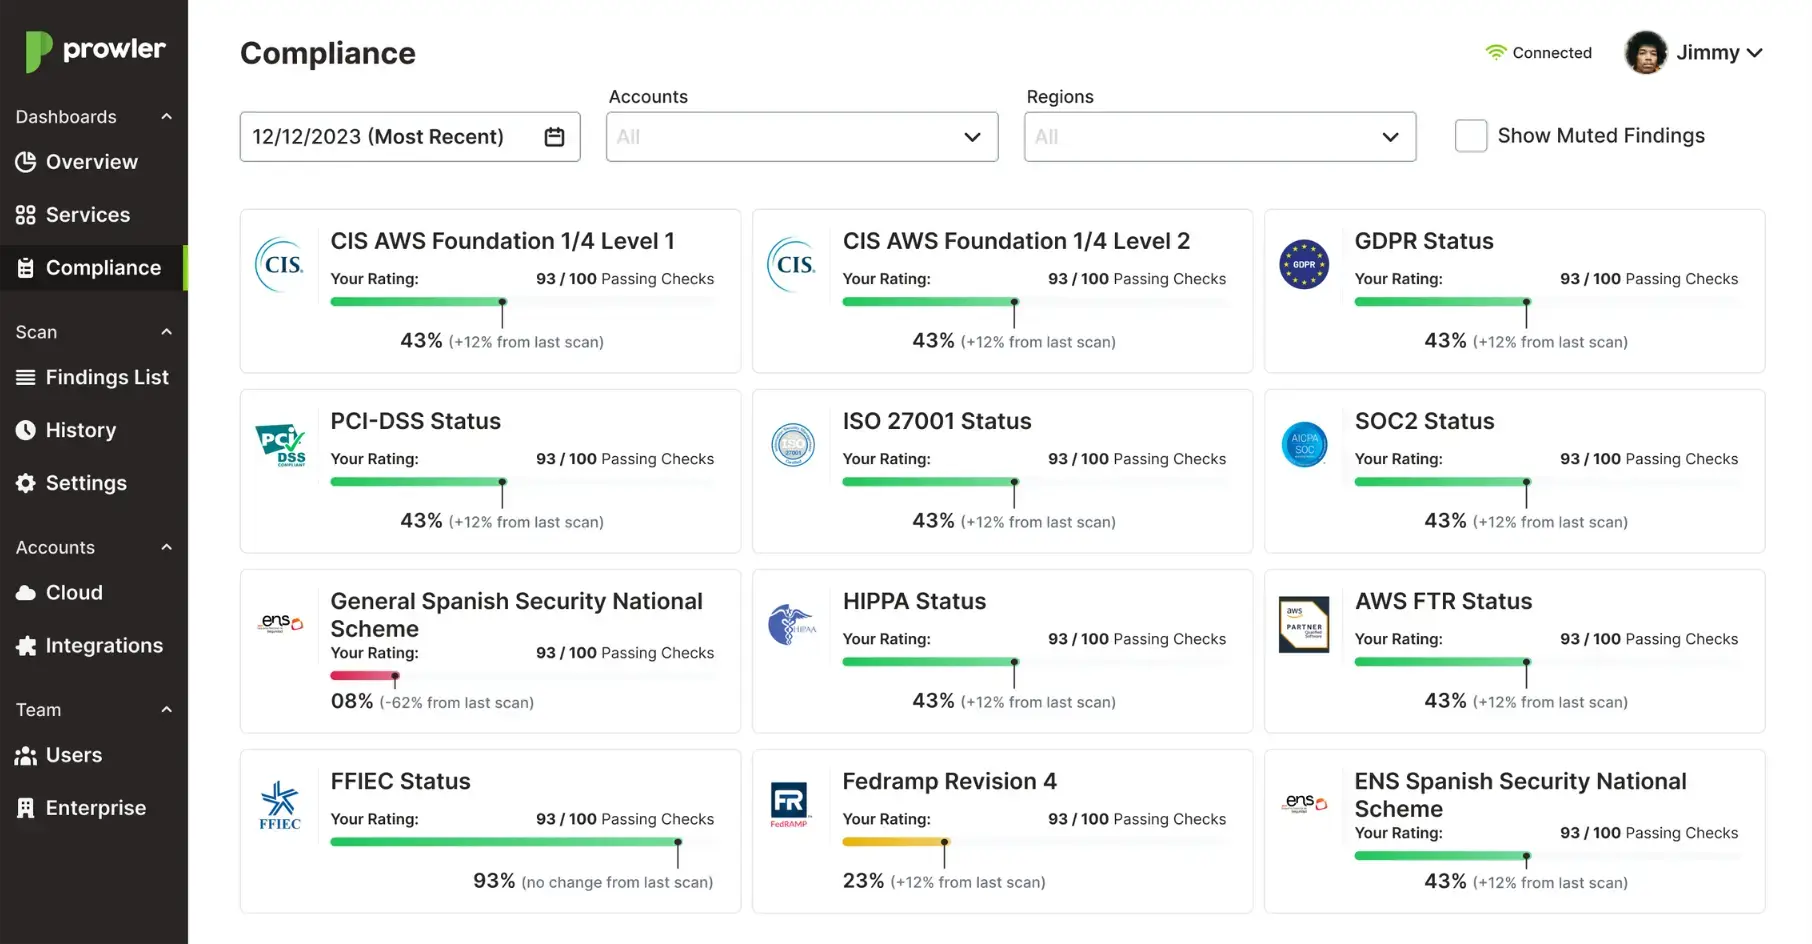Screen dimensions: 1812x944
Task: Click the ISO 27001 seal icon
Action: tap(793, 445)
